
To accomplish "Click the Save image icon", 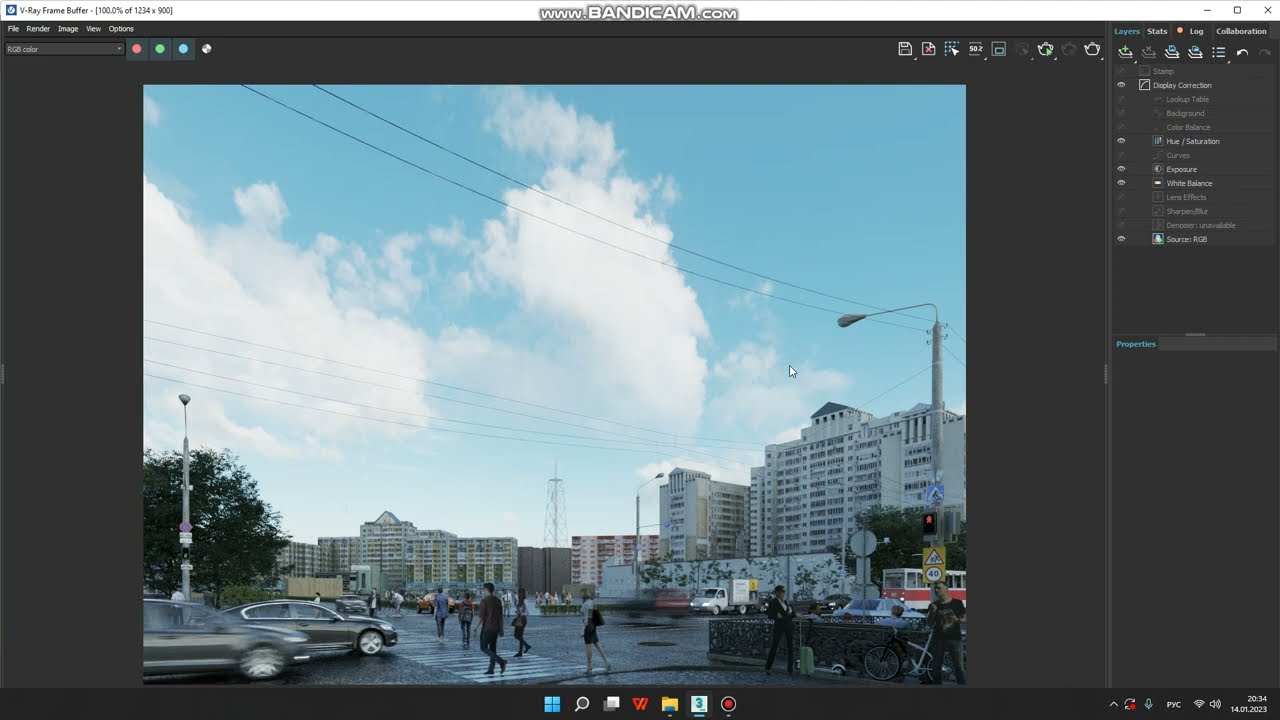I will point(905,49).
